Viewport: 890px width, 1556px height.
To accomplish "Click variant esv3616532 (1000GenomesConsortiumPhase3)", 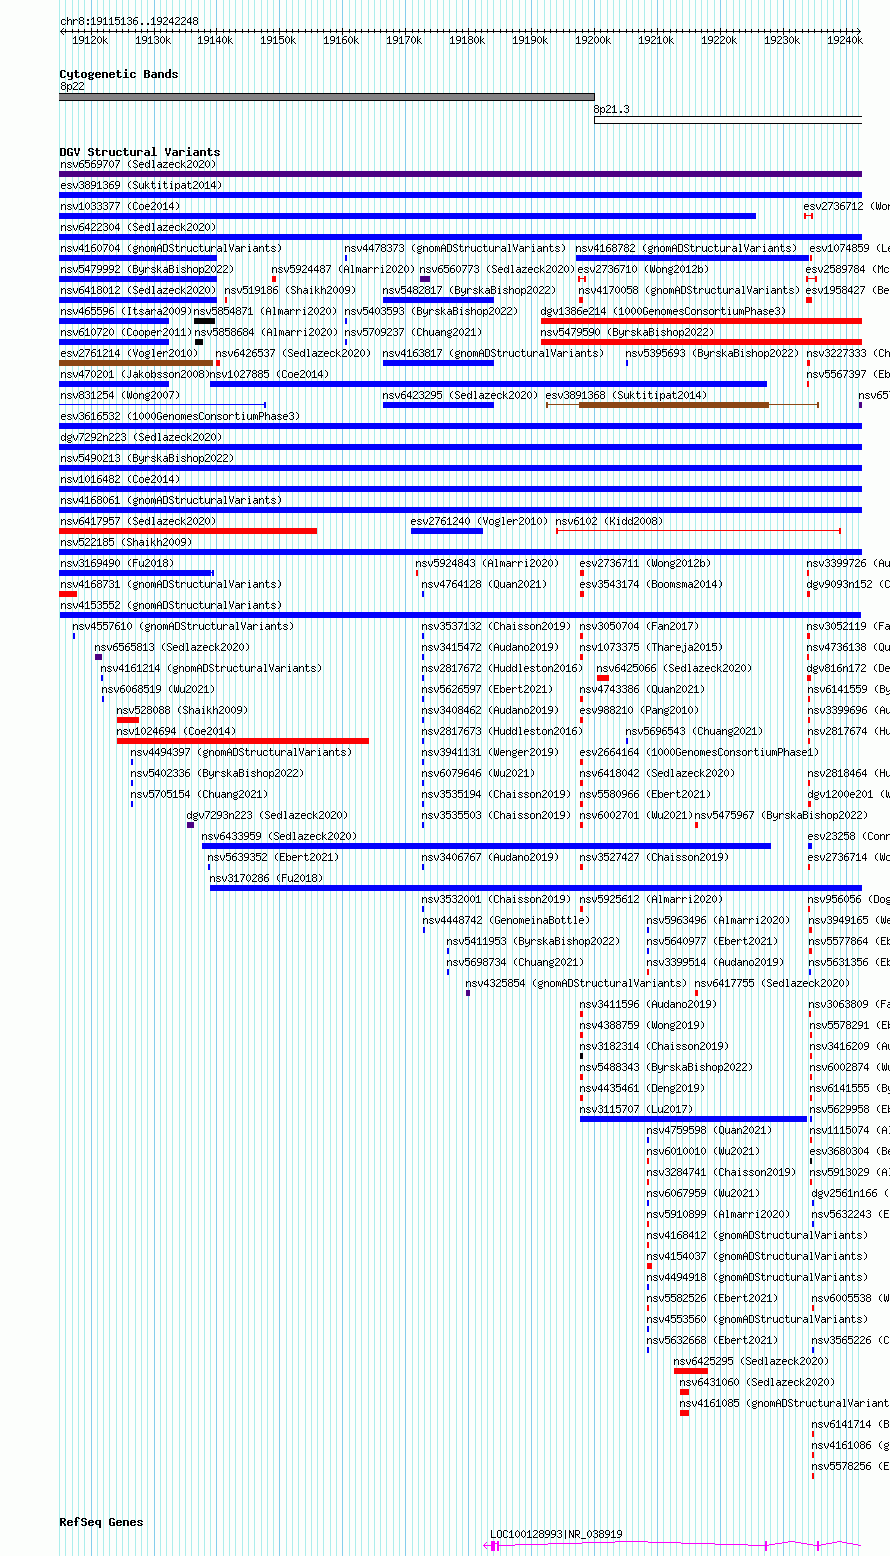I will pyautogui.click(x=180, y=416).
